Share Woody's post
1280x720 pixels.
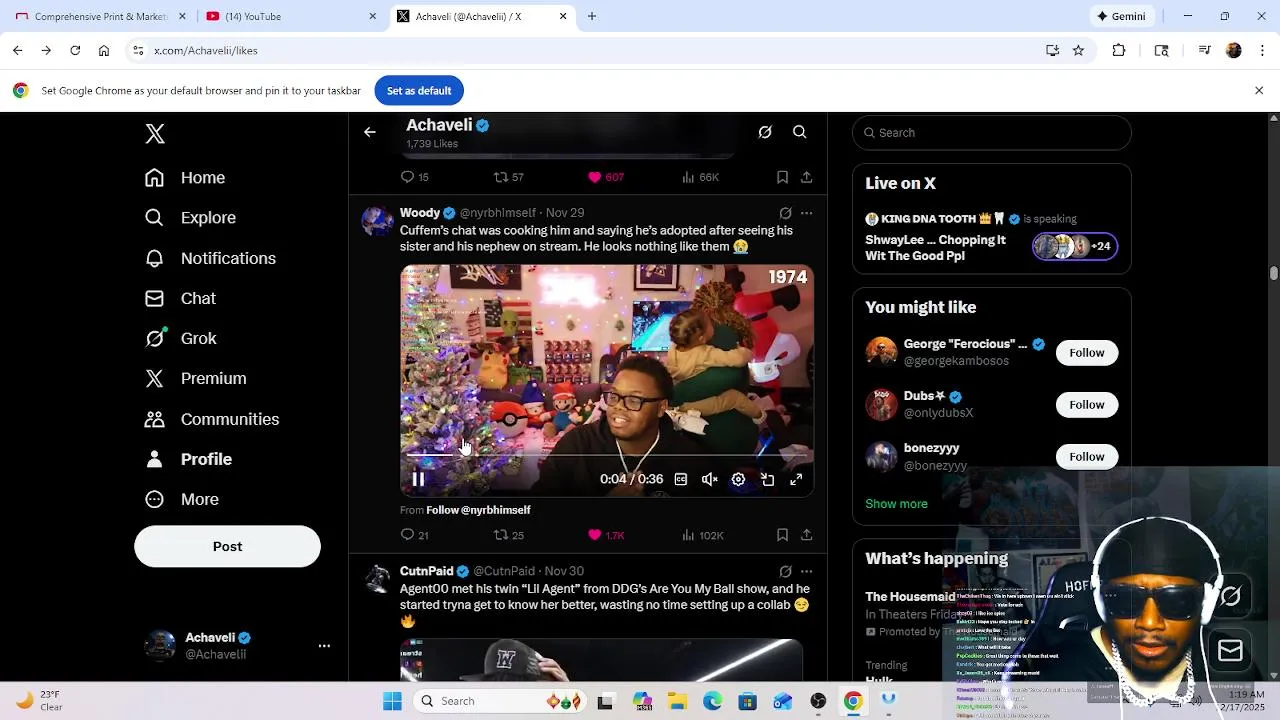[x=806, y=535]
